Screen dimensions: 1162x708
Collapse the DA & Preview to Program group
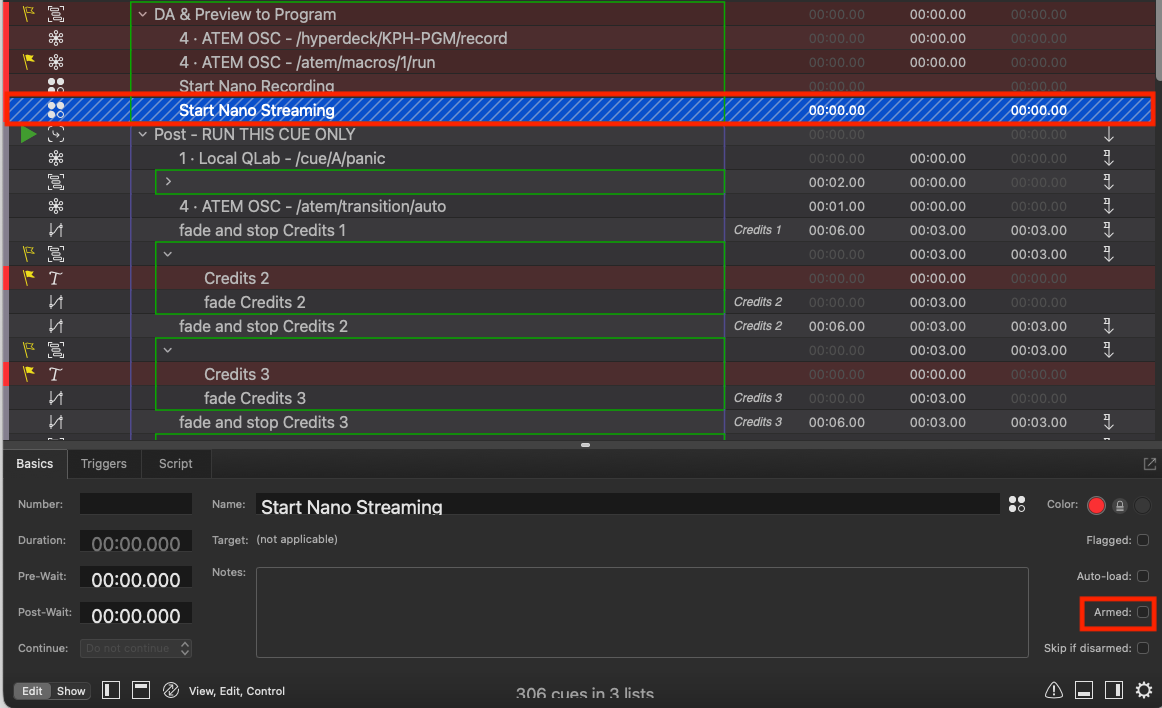(x=142, y=14)
